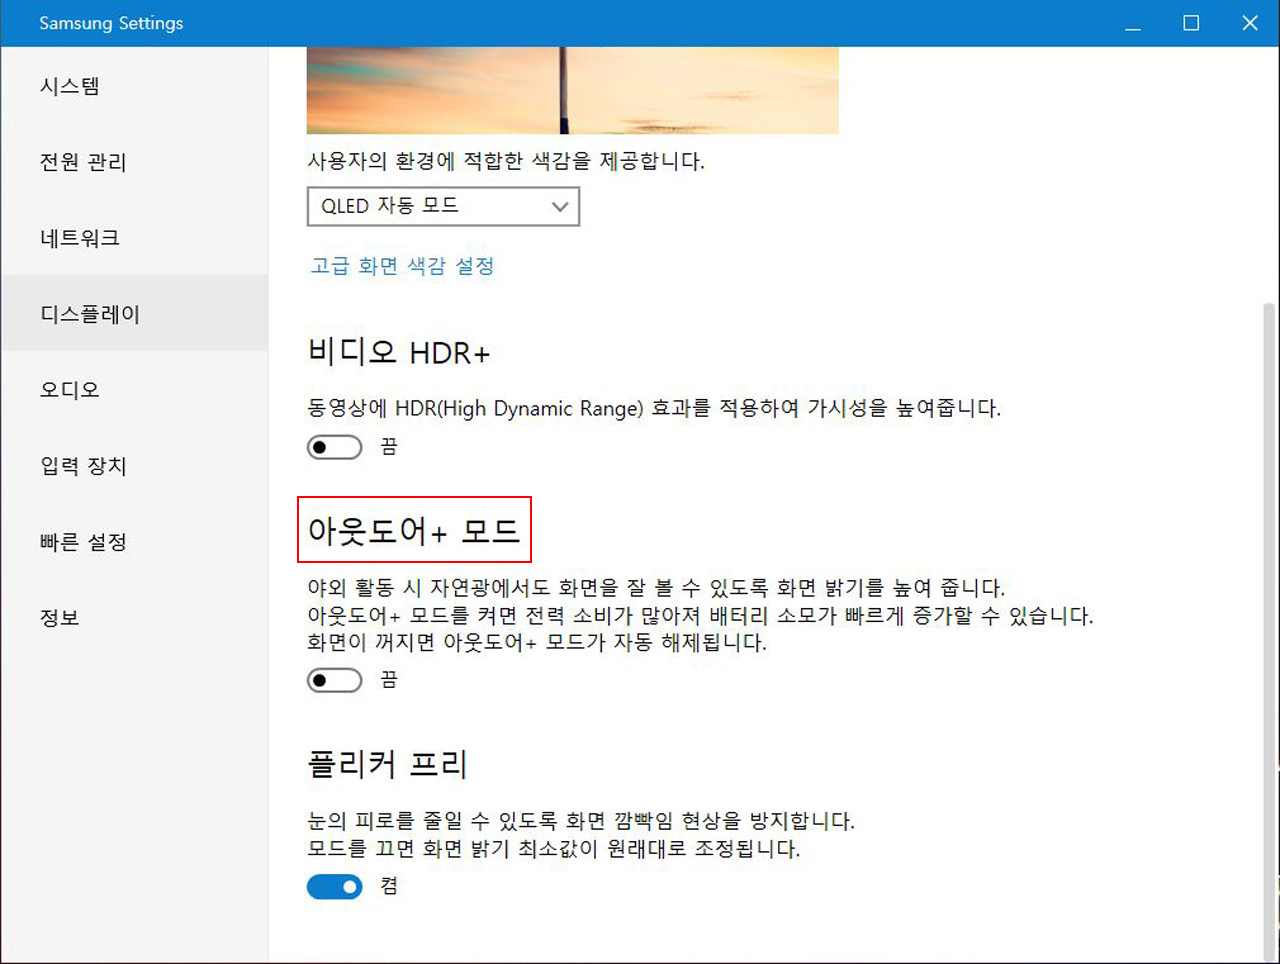Viewport: 1280px width, 964px height.
Task: Open 빠른 설정 in the sidebar
Action: pyautogui.click(x=83, y=542)
